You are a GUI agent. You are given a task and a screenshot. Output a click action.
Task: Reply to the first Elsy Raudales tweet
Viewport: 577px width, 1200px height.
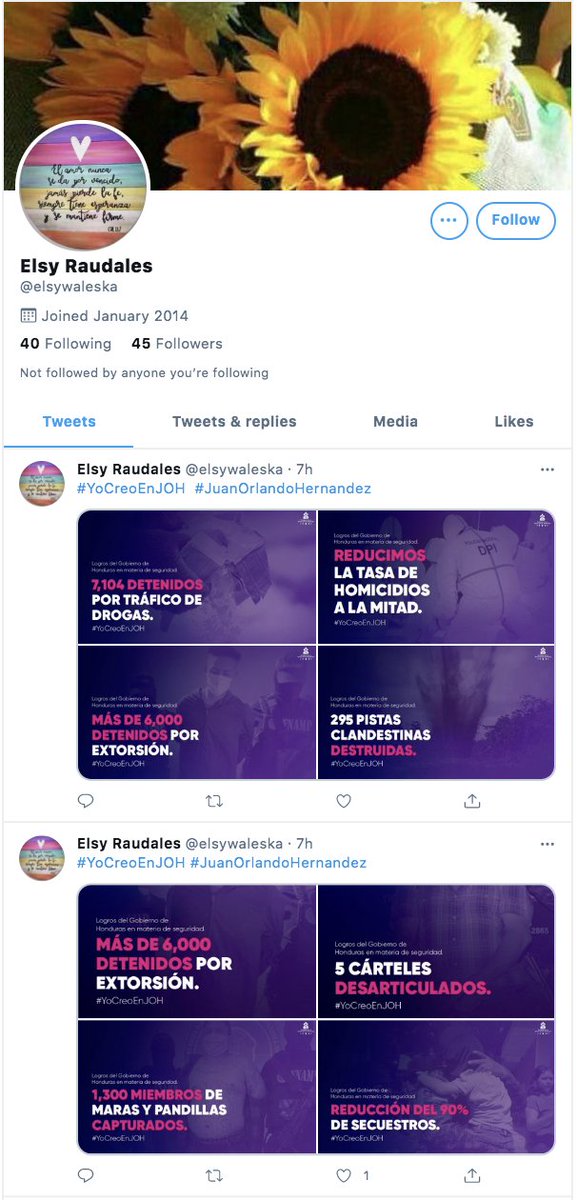tap(86, 801)
